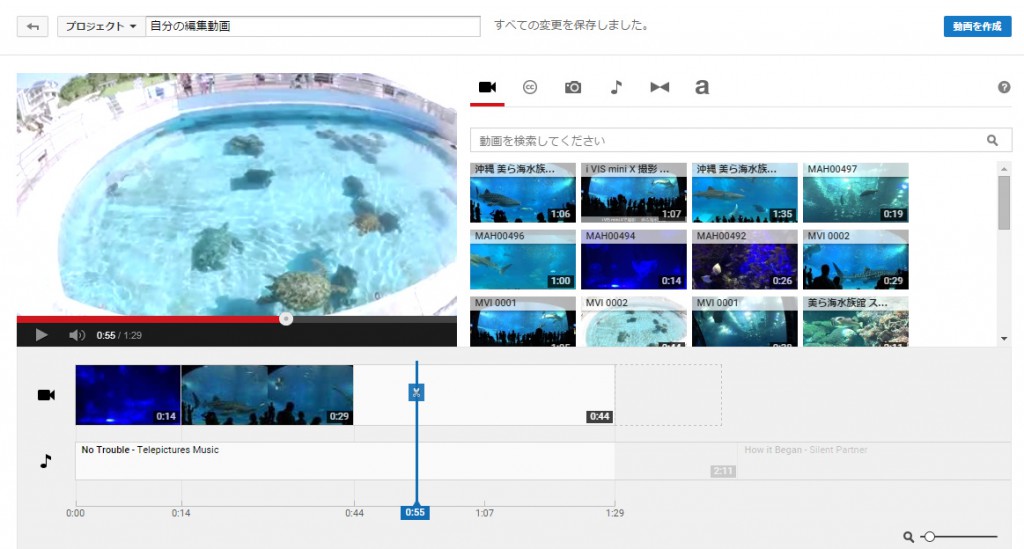The height and width of the screenshot is (549, 1024).
Task: Click the 動画を作成 button
Action: [976, 27]
